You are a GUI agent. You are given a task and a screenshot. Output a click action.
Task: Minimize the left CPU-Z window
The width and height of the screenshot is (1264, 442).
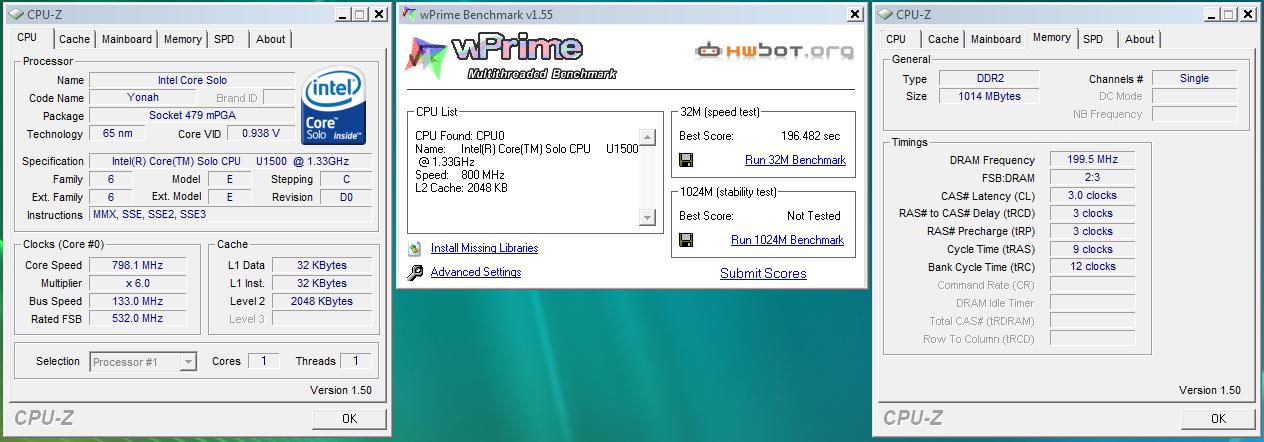[343, 14]
